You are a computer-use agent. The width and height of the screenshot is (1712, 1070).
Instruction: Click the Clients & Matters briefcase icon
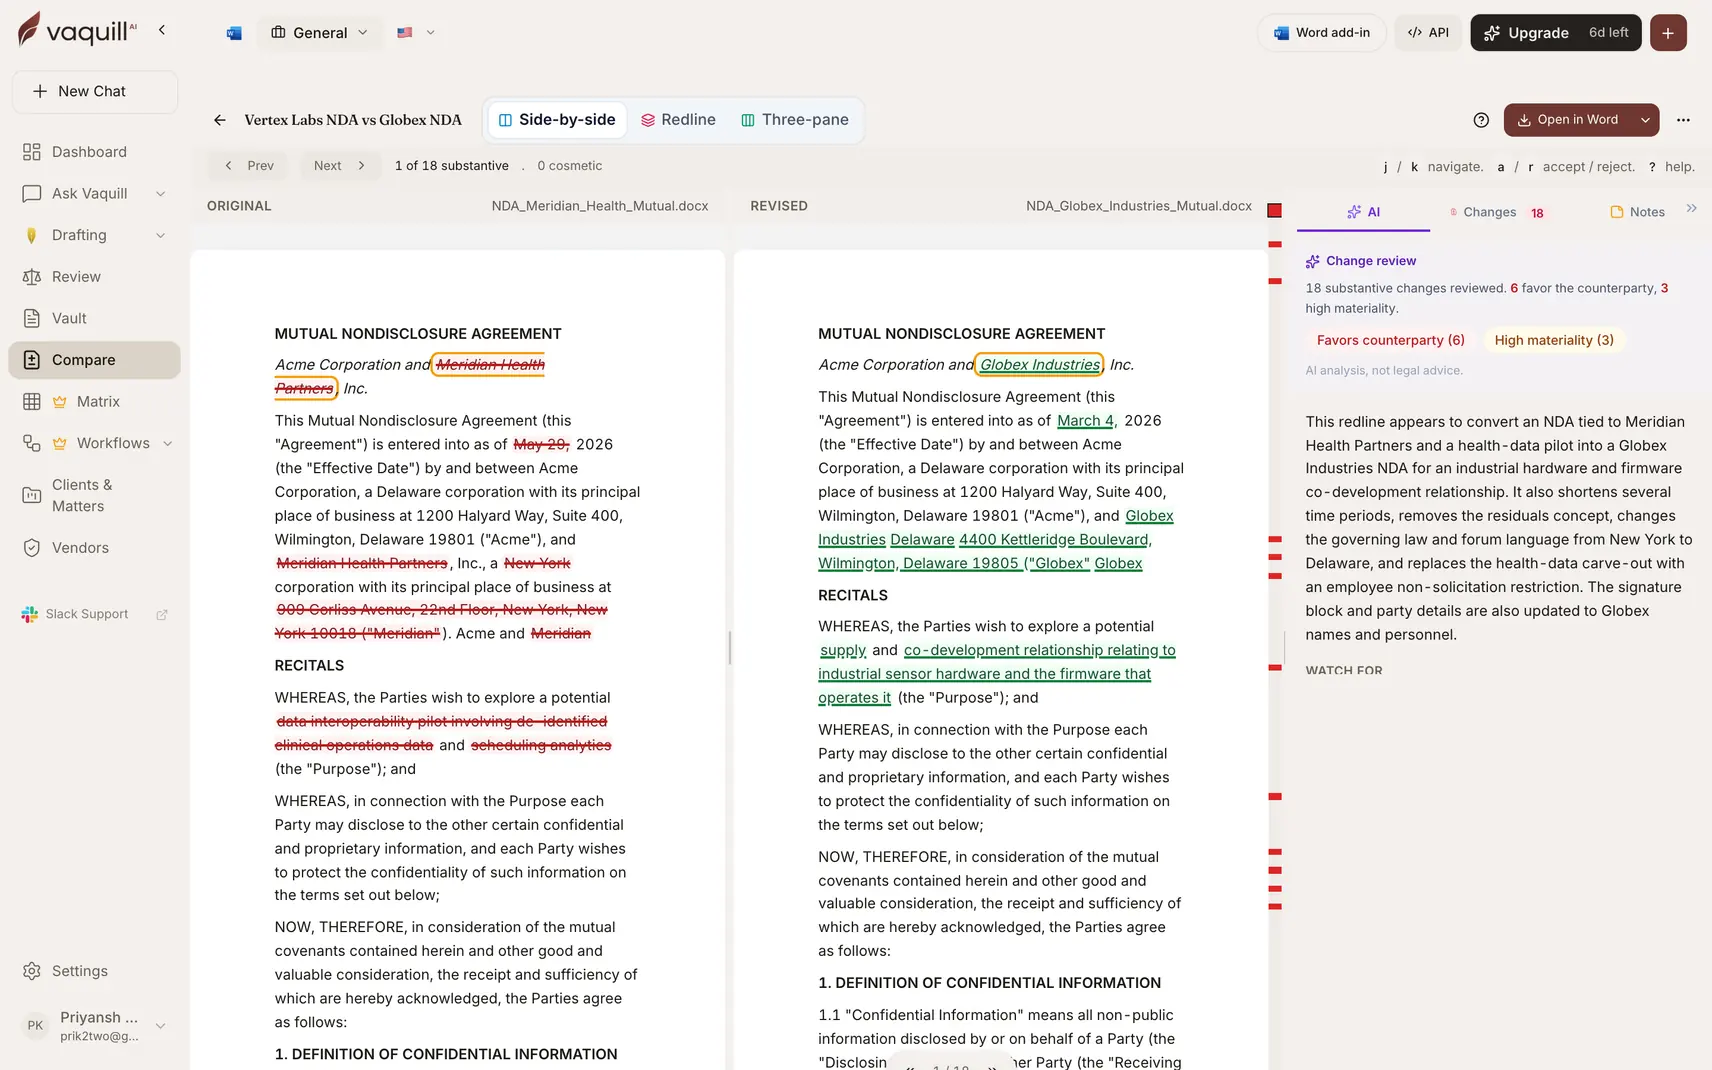click(32, 495)
